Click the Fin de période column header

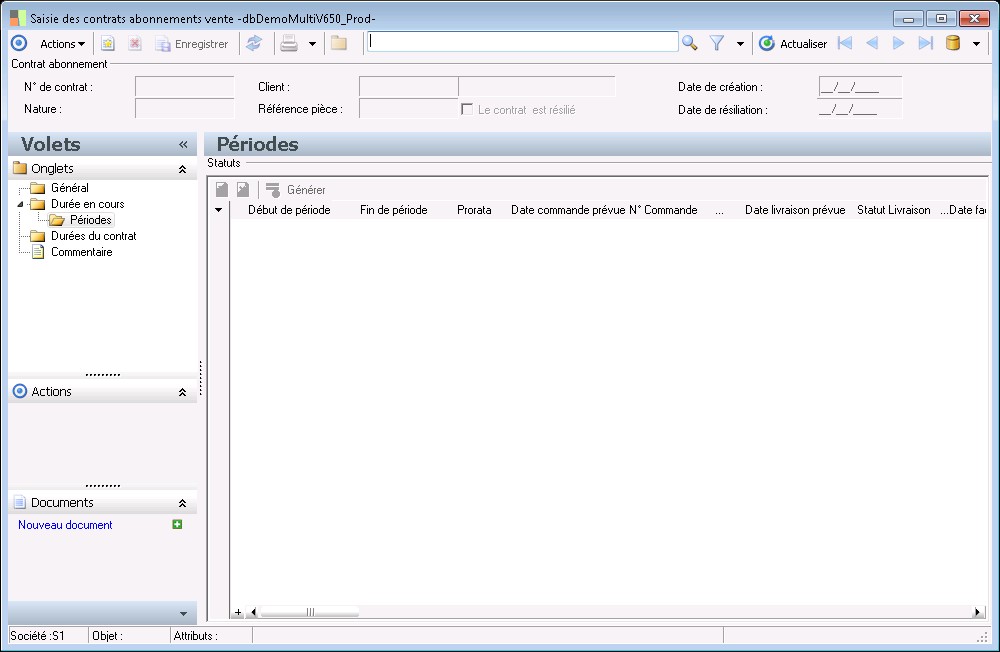(x=393, y=210)
